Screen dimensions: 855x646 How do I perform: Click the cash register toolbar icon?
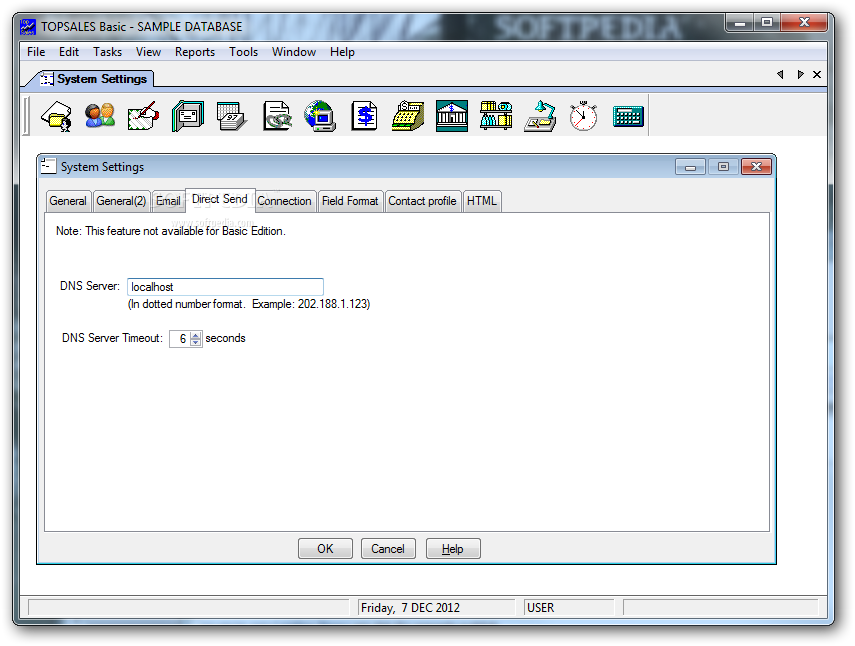pyautogui.click(x=408, y=116)
